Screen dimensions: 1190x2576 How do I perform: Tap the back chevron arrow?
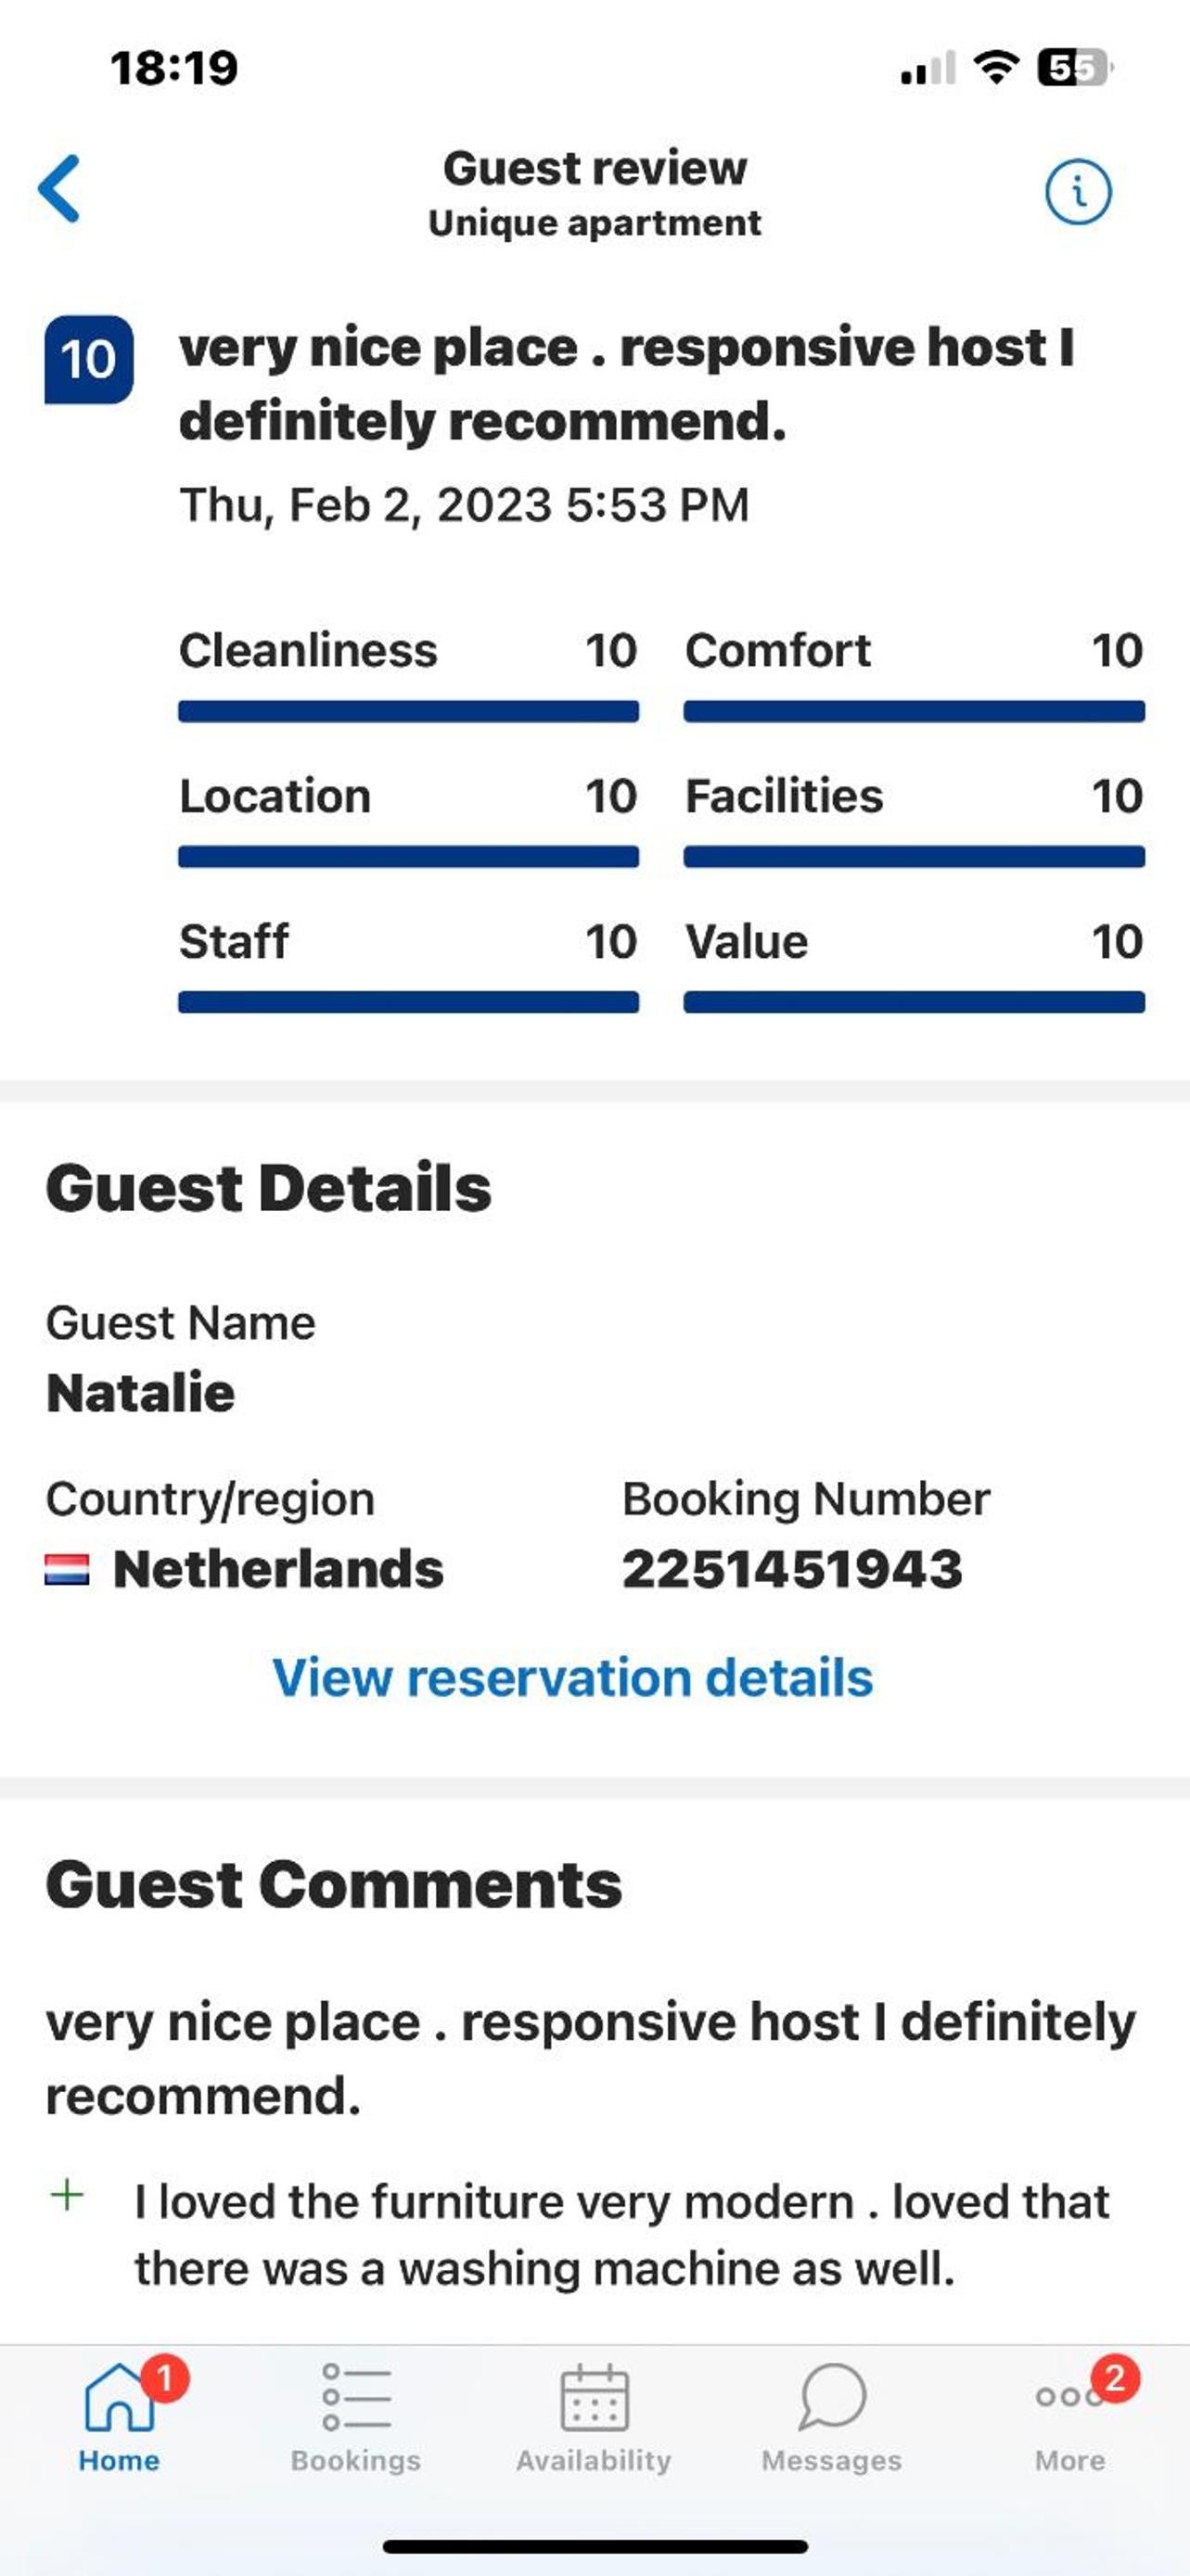click(59, 188)
